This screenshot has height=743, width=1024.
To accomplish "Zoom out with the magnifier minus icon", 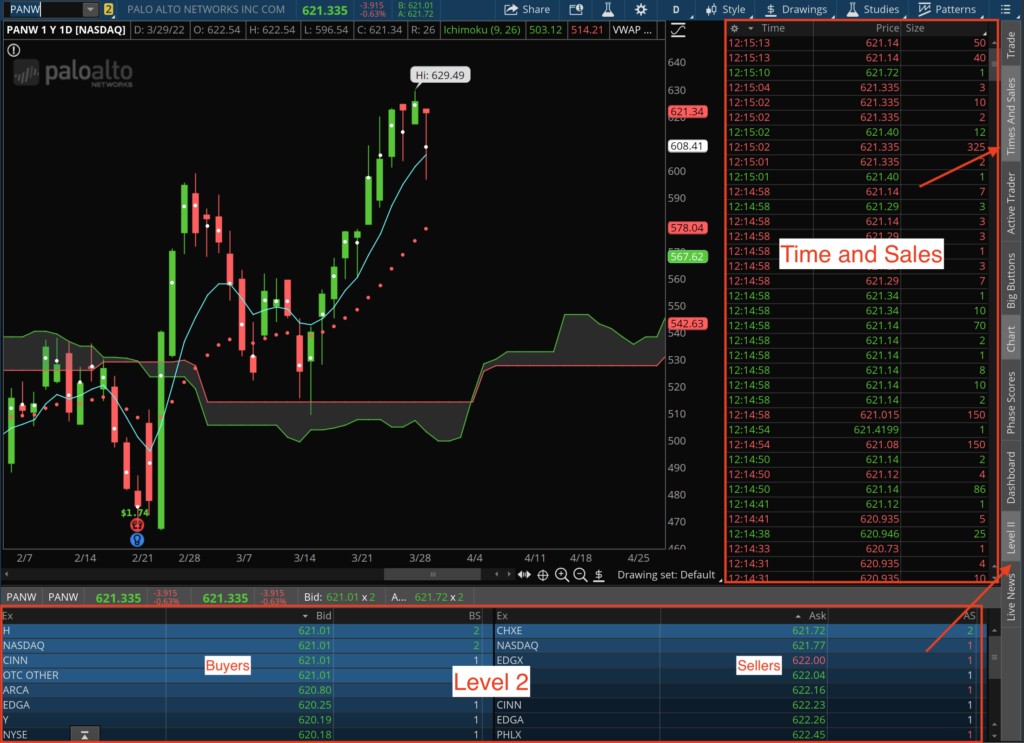I will (x=580, y=575).
